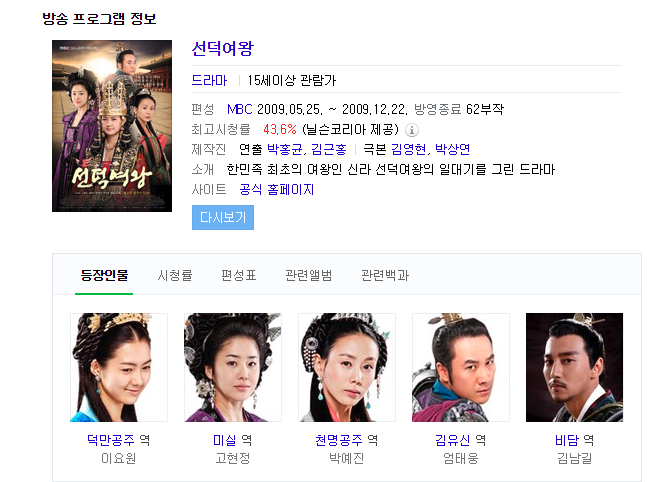Open the 관련백과 tab
The width and height of the screenshot is (668, 482).
pyautogui.click(x=385, y=275)
